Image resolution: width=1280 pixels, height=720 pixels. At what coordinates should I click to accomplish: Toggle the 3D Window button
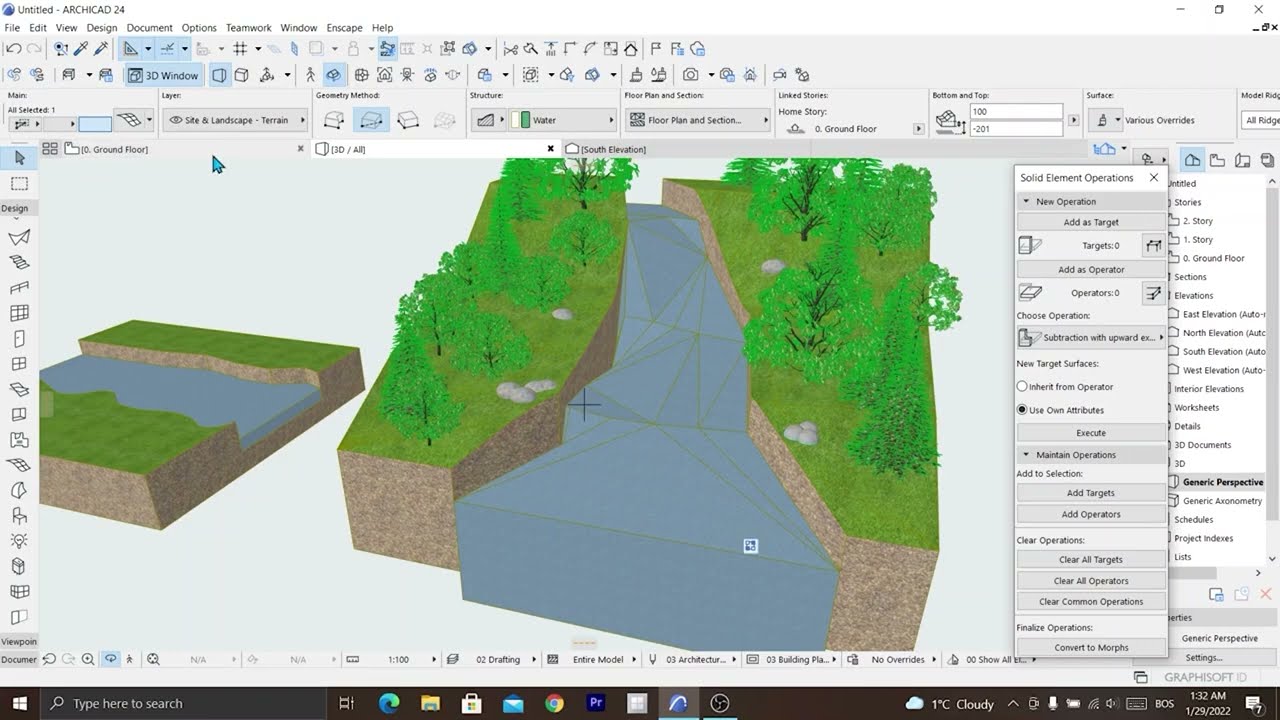click(x=163, y=75)
